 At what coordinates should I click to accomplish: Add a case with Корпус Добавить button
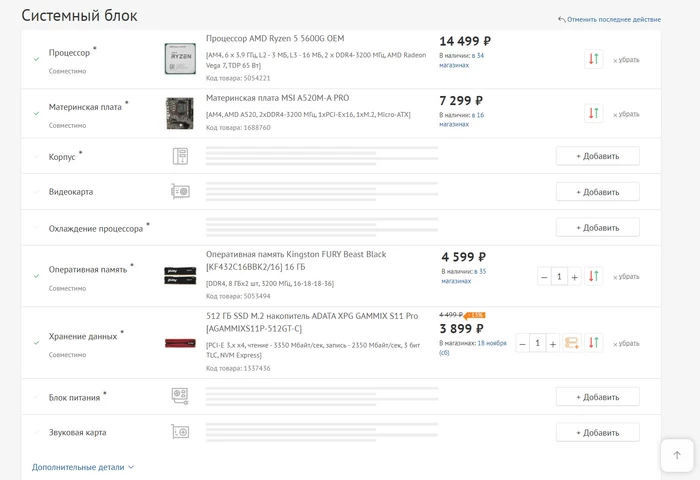click(x=598, y=156)
